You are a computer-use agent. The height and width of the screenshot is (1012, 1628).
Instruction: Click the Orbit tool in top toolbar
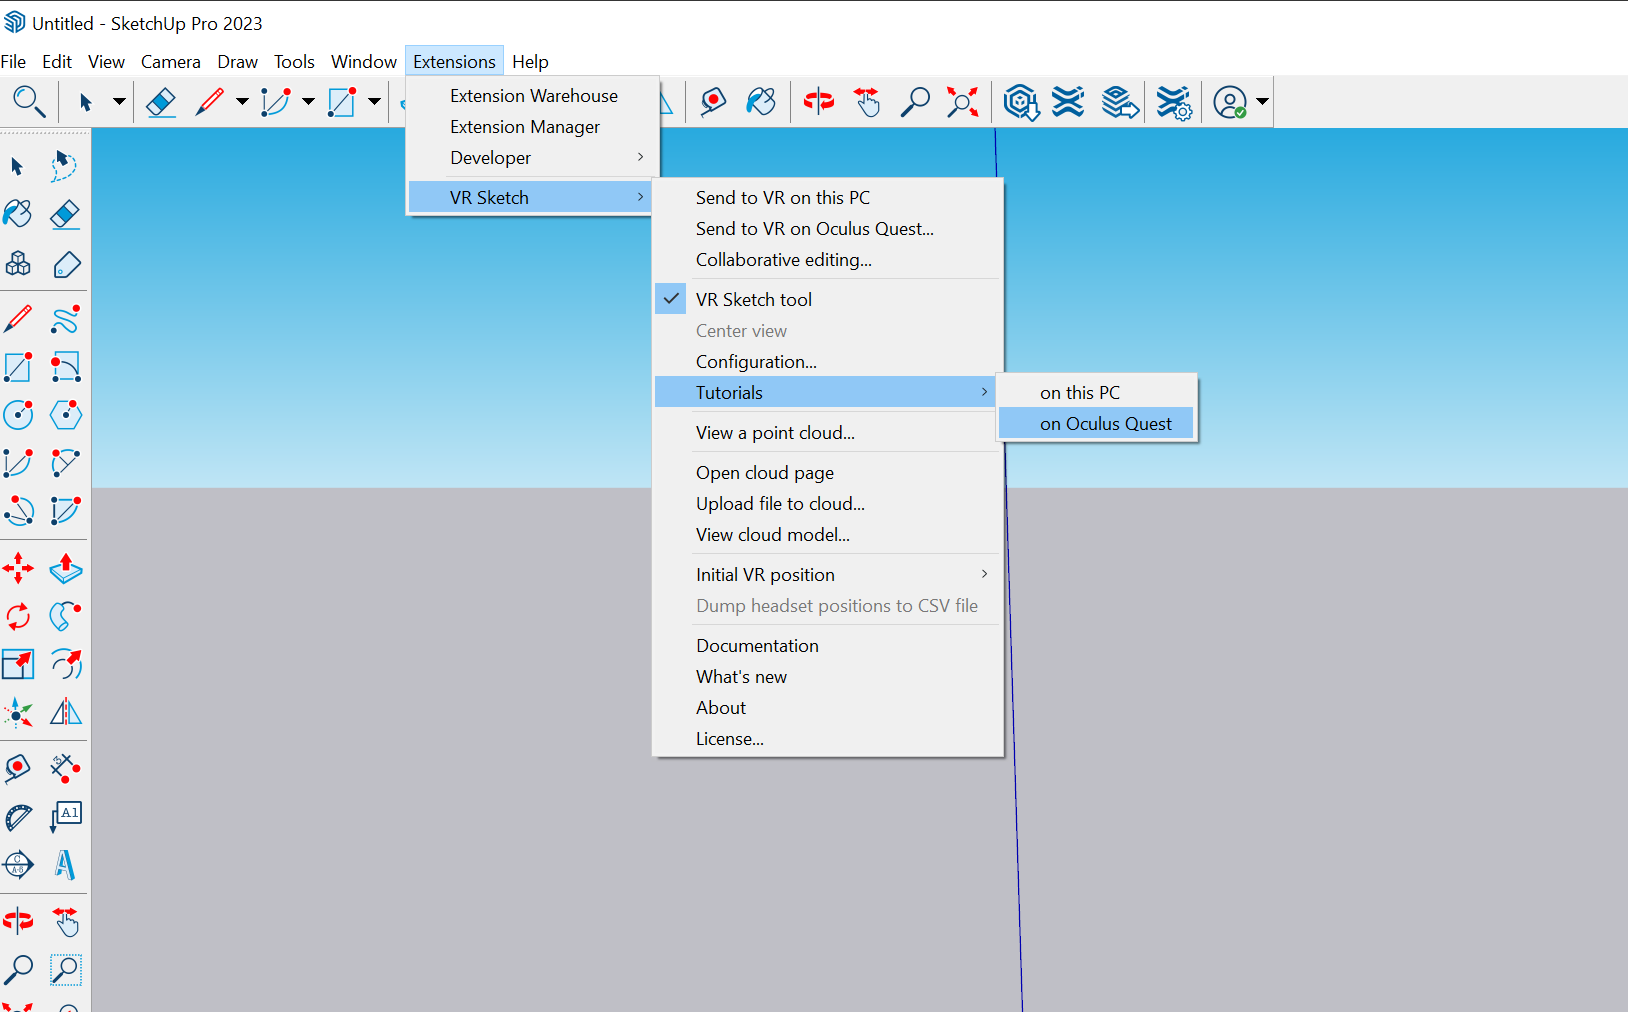pyautogui.click(x=819, y=101)
